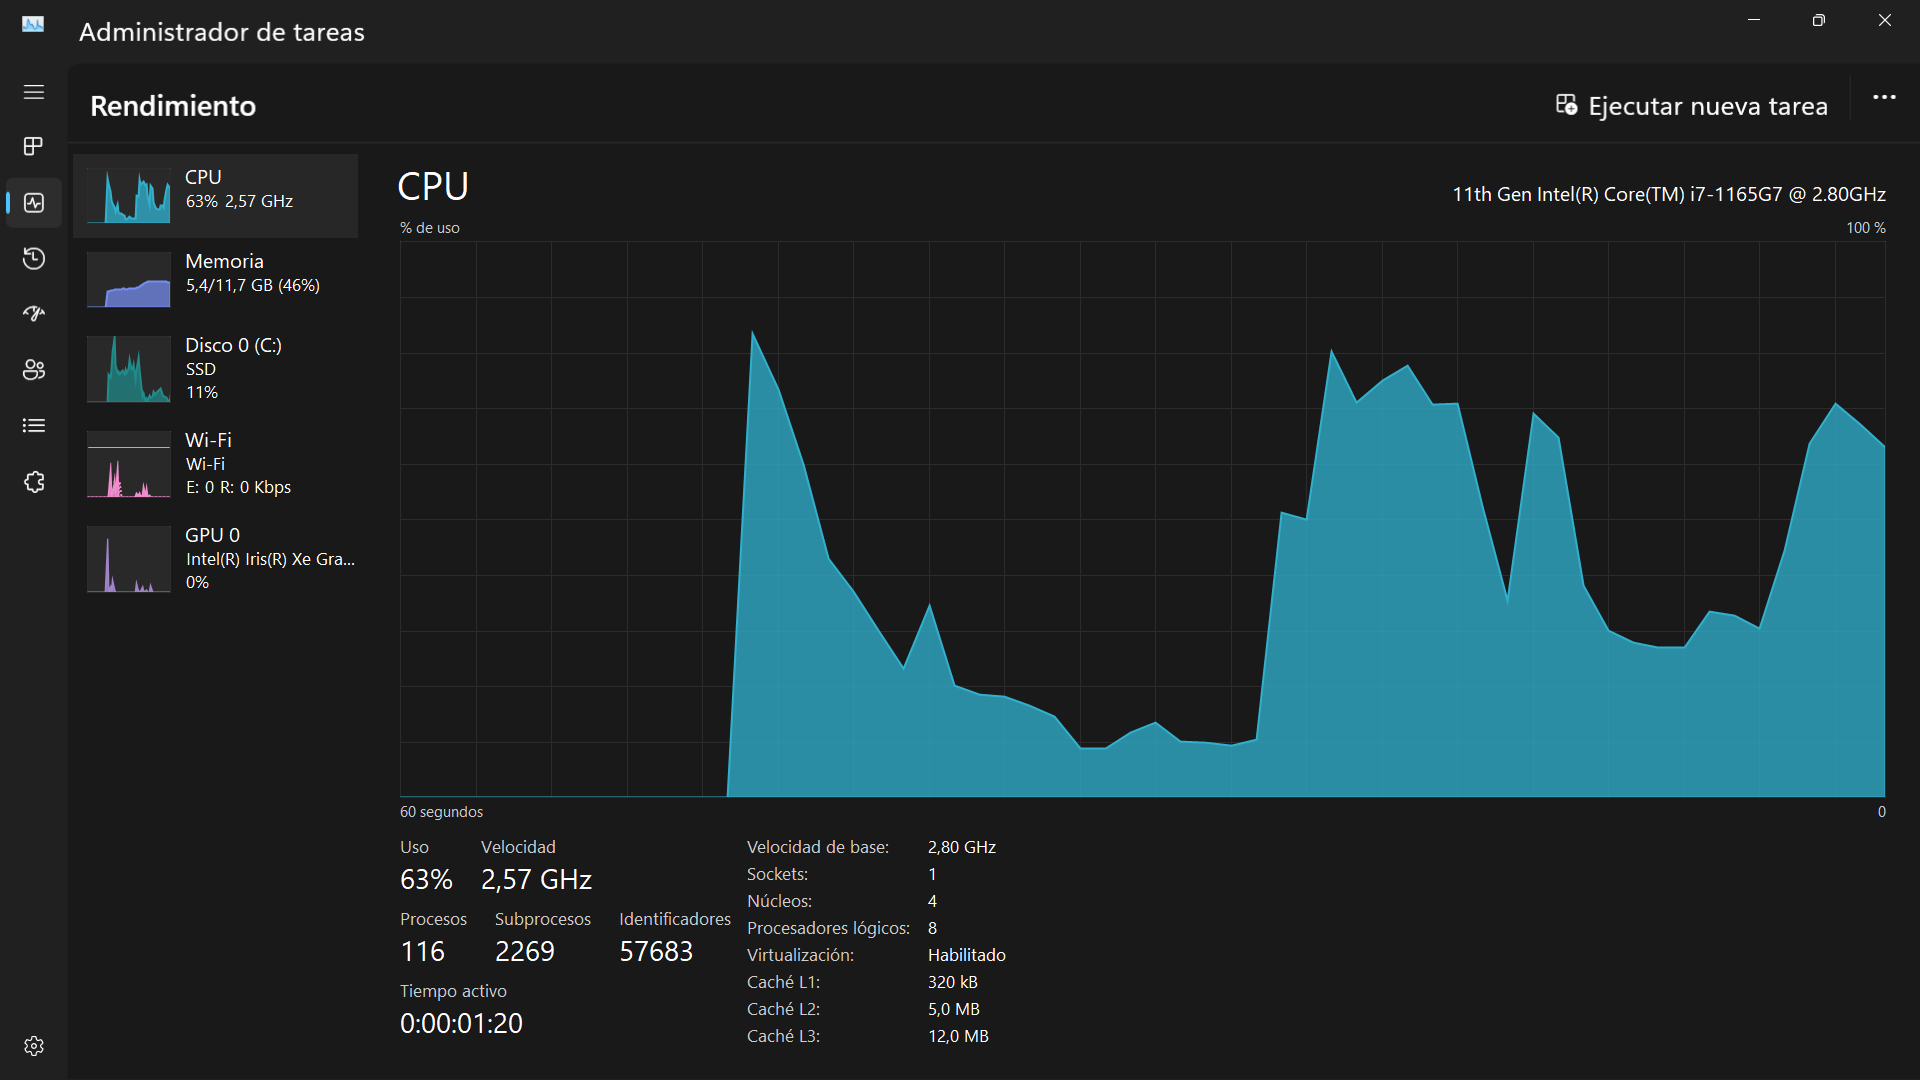Image resolution: width=1920 pixels, height=1080 pixels.
Task: Click Ejecutar nueva tarea button
Action: [1691, 106]
